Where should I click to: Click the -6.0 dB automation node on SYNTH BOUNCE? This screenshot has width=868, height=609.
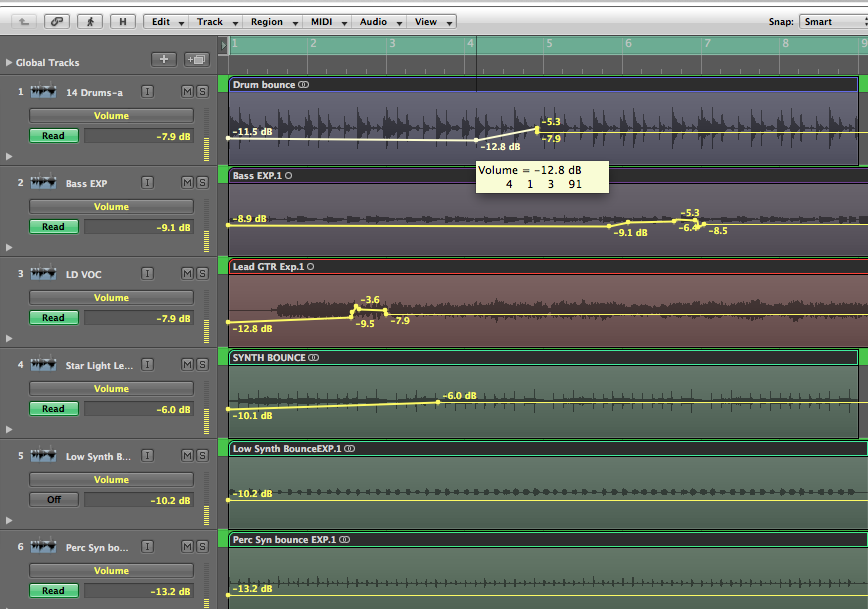[x=438, y=402]
